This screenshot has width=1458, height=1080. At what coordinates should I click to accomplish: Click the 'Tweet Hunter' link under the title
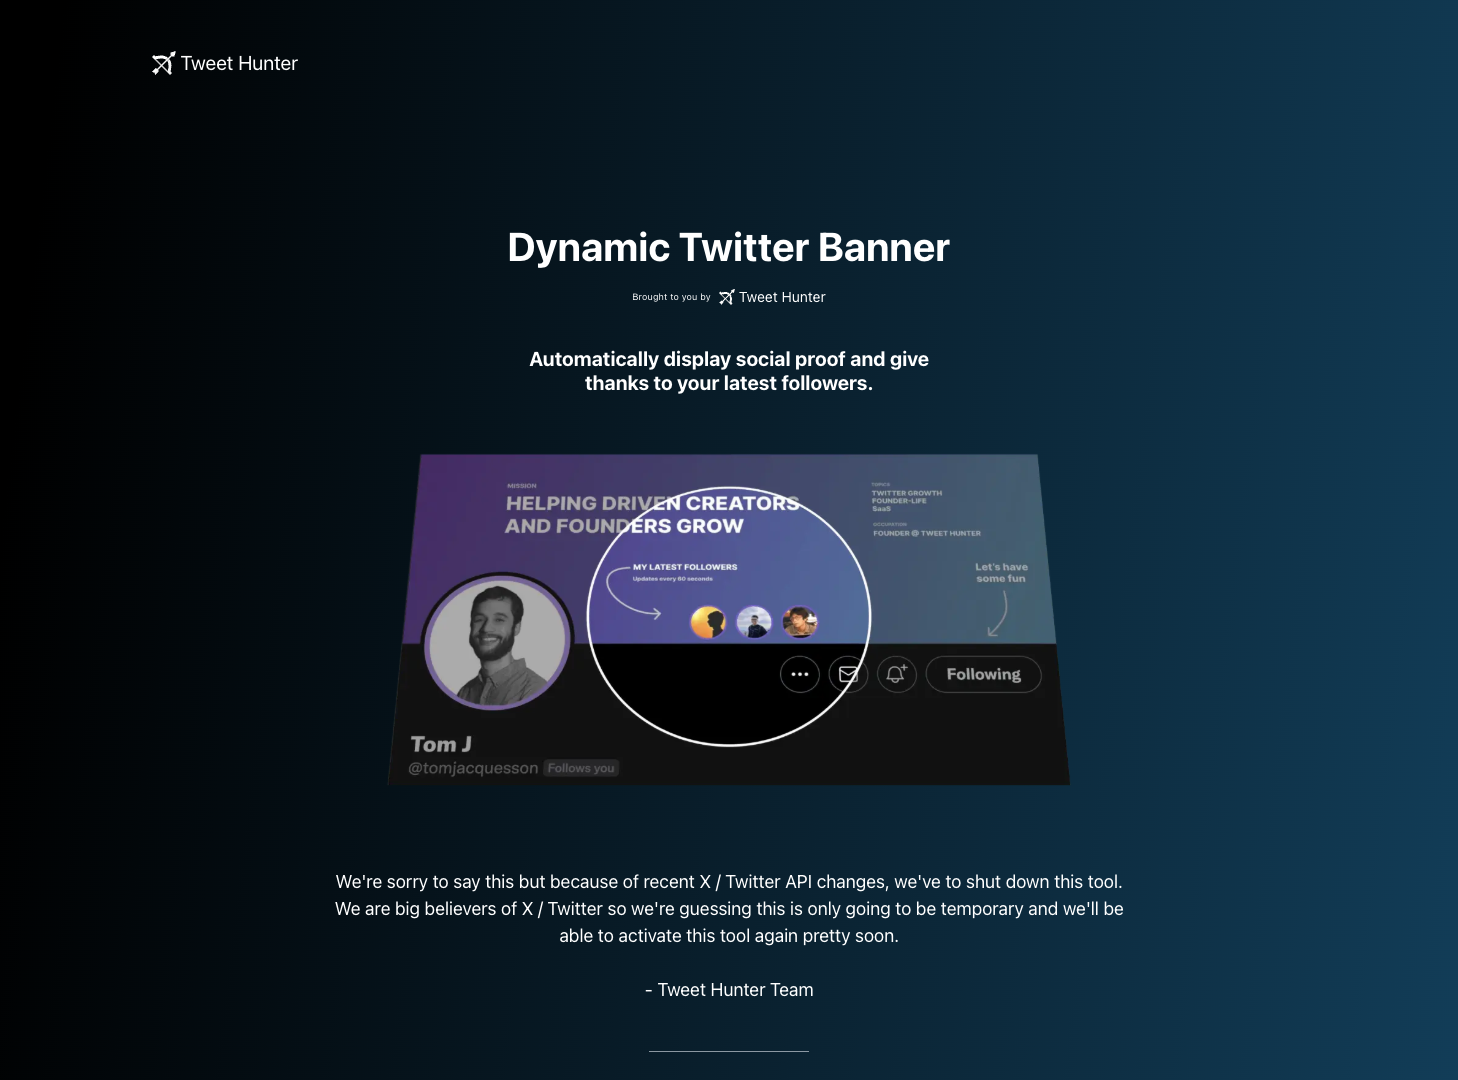pos(782,296)
